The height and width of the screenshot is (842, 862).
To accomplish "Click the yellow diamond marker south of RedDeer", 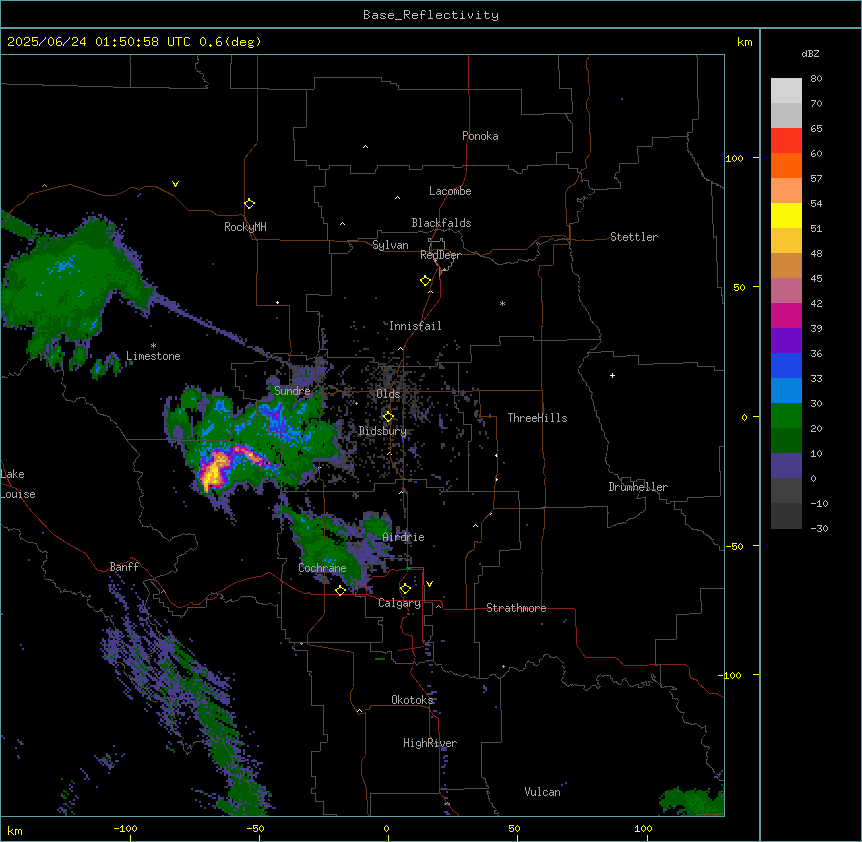I will coord(425,281).
